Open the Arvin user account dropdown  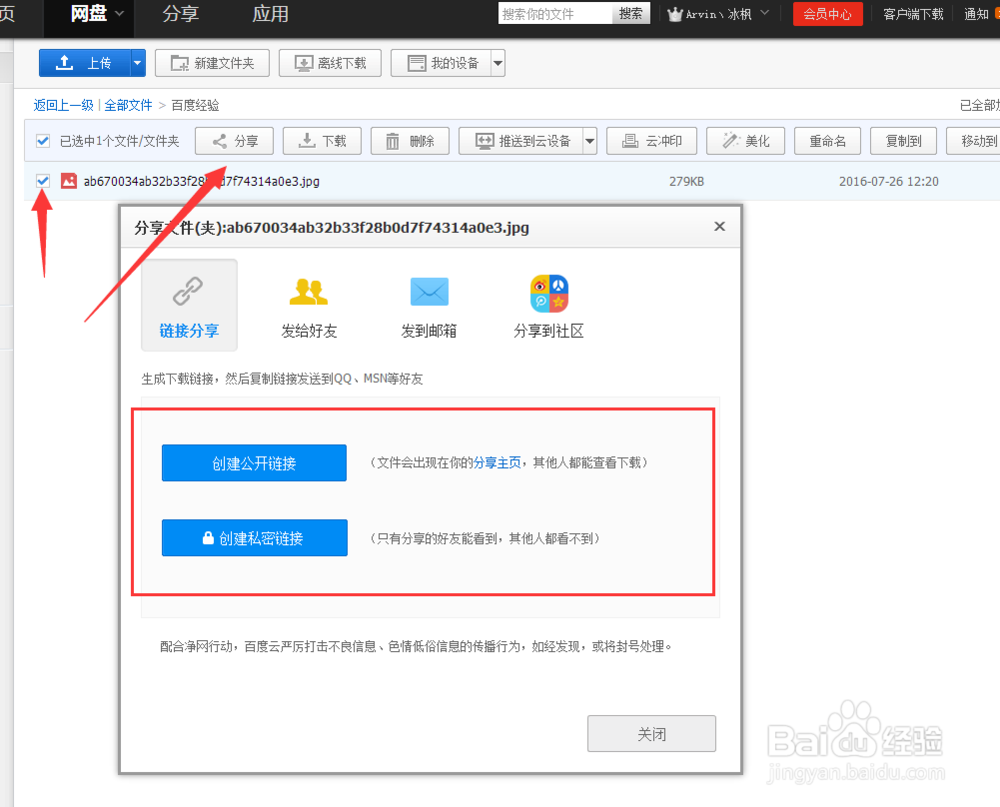click(719, 14)
